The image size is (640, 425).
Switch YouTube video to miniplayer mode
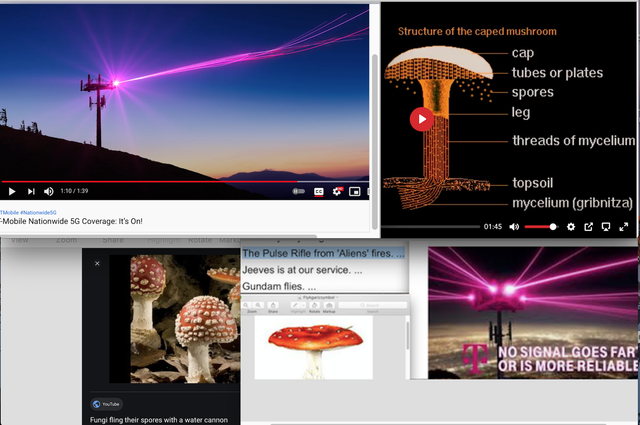tap(355, 191)
